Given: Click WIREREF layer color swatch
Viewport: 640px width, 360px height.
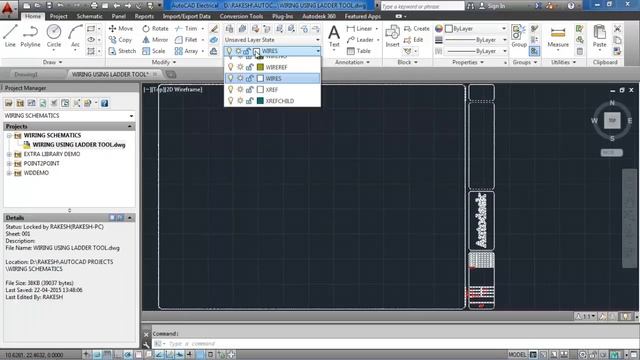Looking at the screenshot, I should click(x=260, y=67).
